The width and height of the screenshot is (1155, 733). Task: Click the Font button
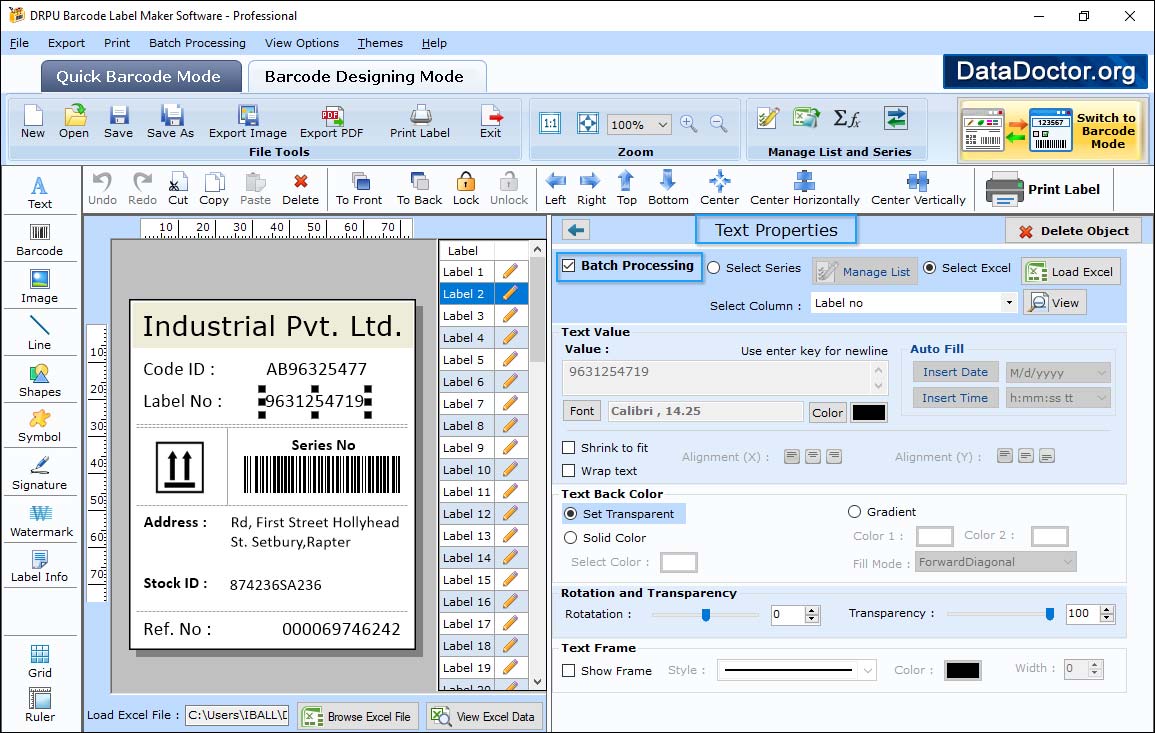(x=582, y=411)
